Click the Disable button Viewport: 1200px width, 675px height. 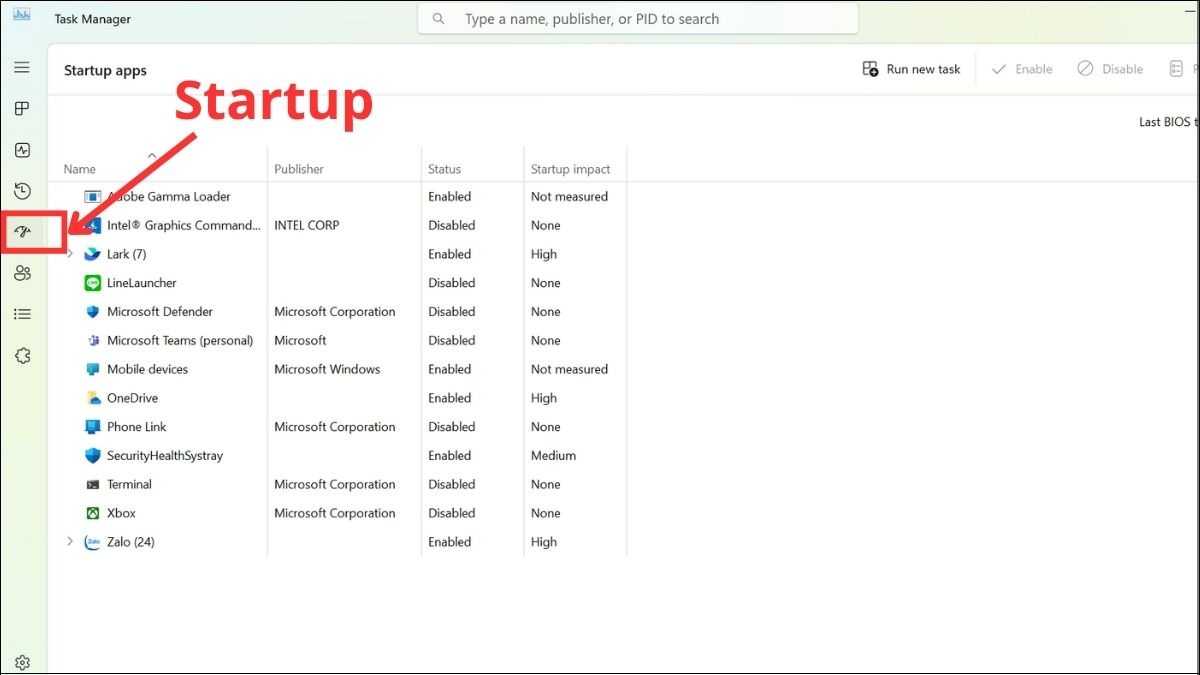[1110, 69]
